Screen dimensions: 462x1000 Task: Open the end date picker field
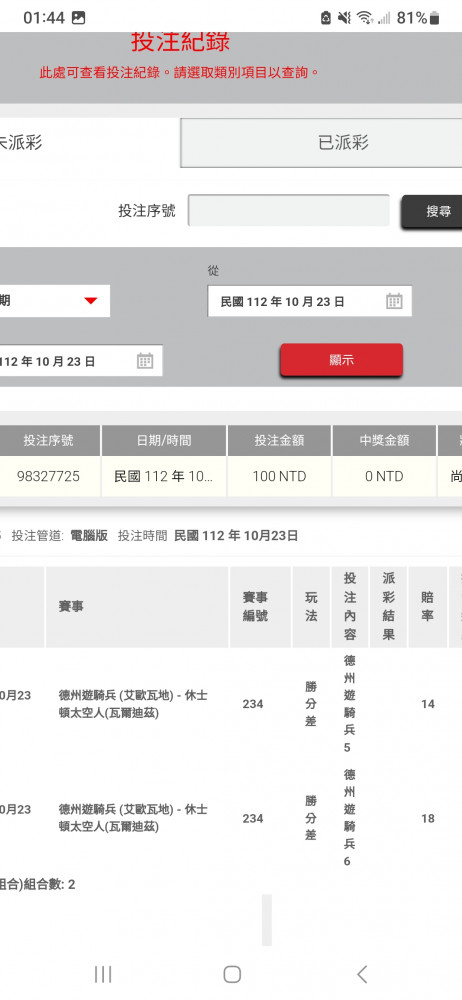(80, 361)
